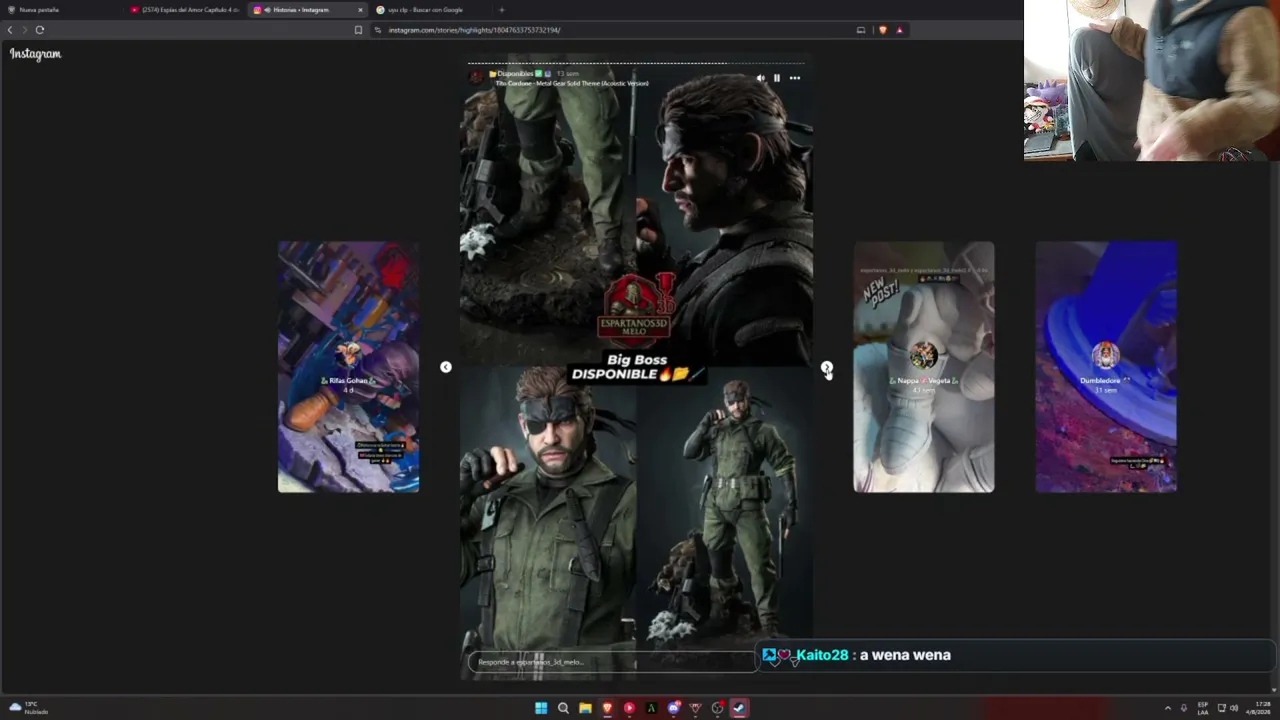The width and height of the screenshot is (1280, 720).
Task: Click the Instagram logo
Action: pos(36,54)
